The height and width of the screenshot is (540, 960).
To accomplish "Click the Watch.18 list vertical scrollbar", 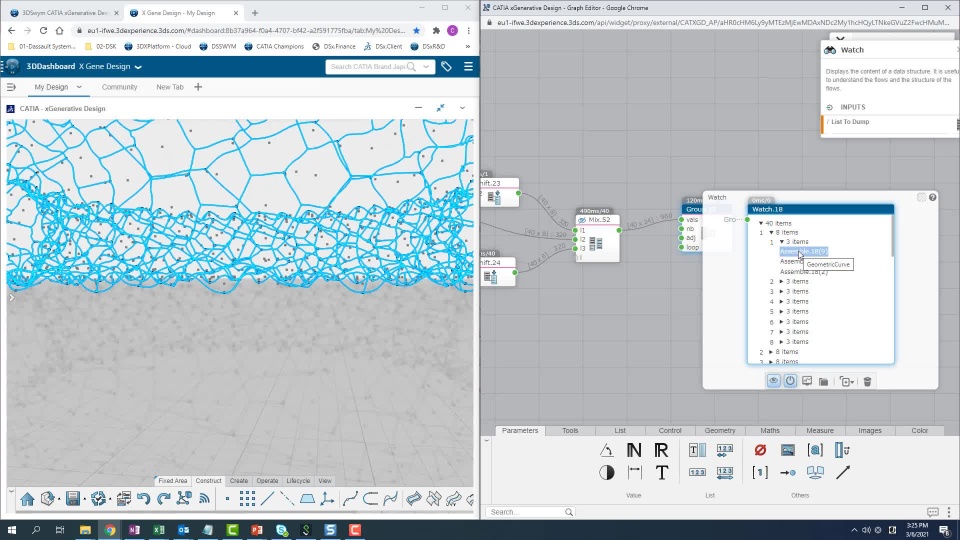I will tap(892, 236).
